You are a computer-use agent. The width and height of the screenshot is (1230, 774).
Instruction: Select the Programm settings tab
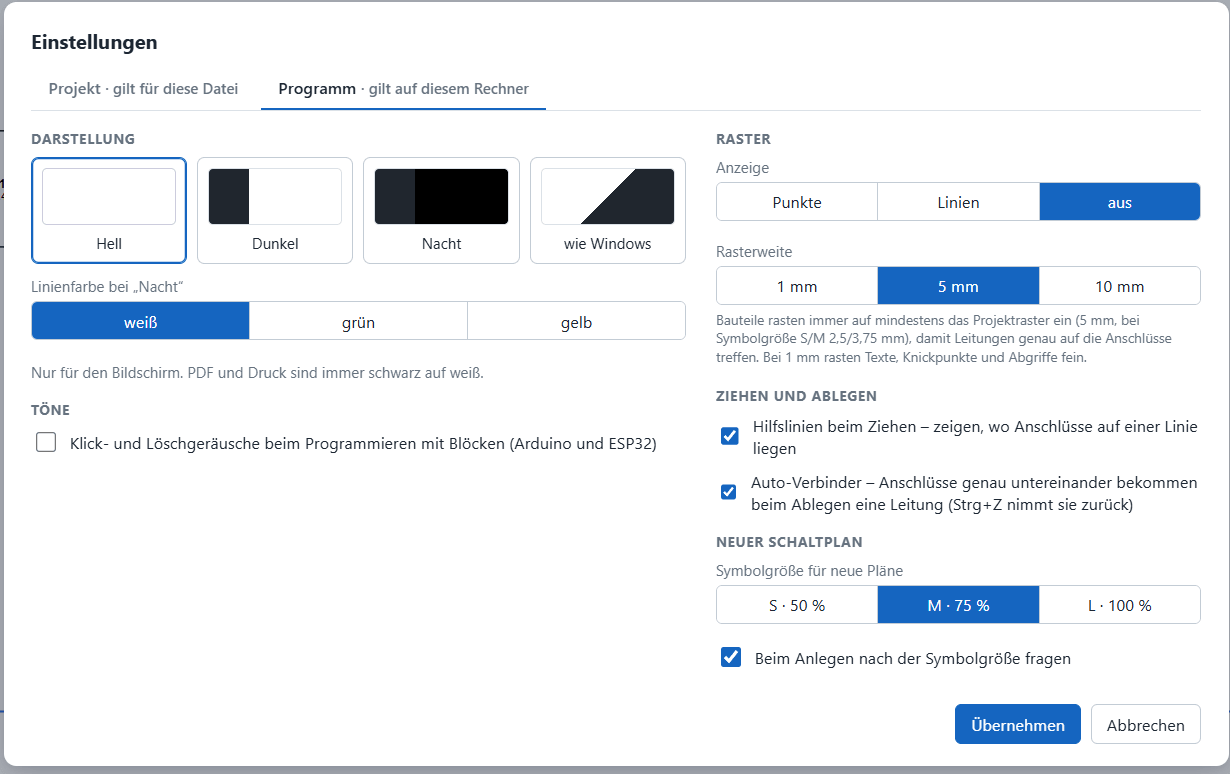point(403,89)
